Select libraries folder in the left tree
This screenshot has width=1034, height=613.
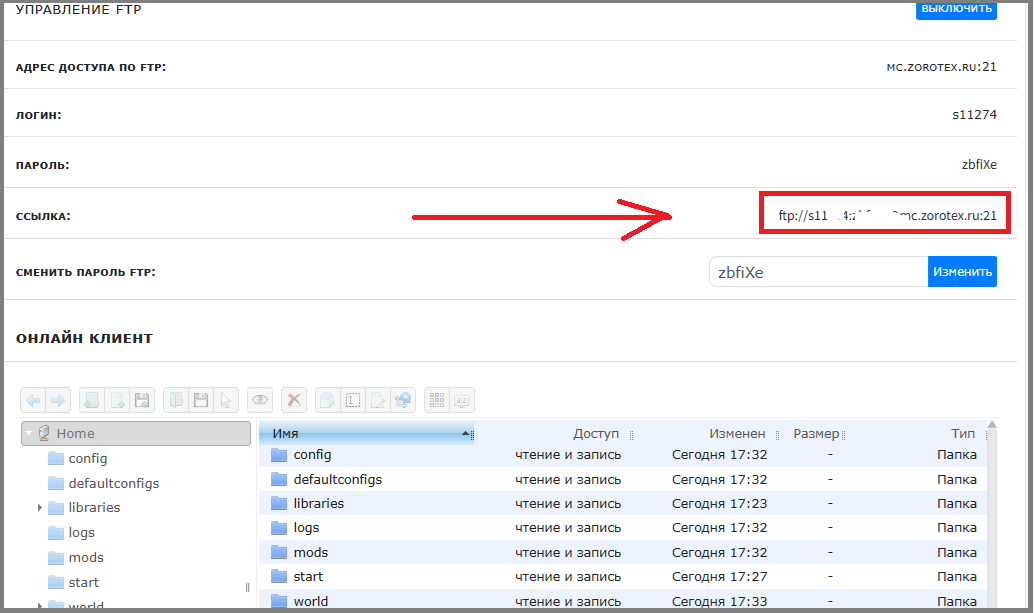pos(94,508)
